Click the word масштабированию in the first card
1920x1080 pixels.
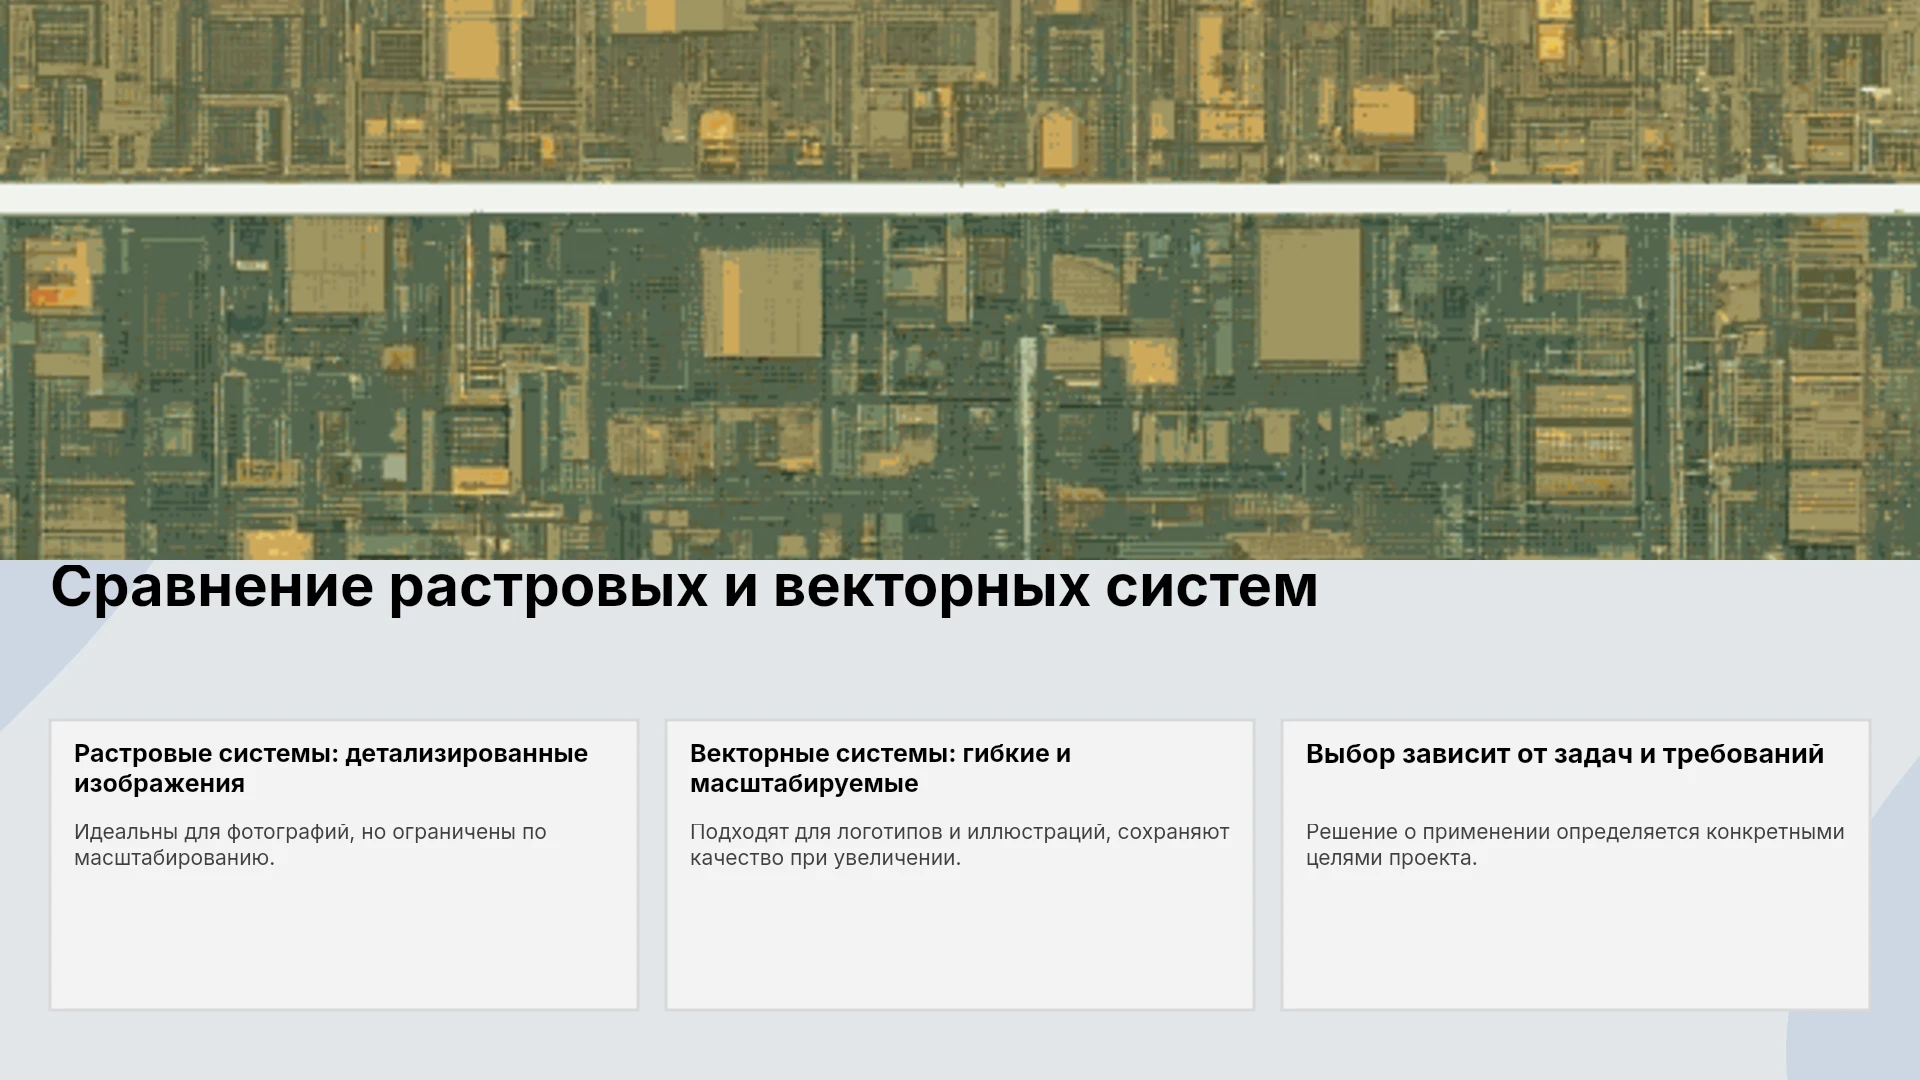tap(174, 858)
